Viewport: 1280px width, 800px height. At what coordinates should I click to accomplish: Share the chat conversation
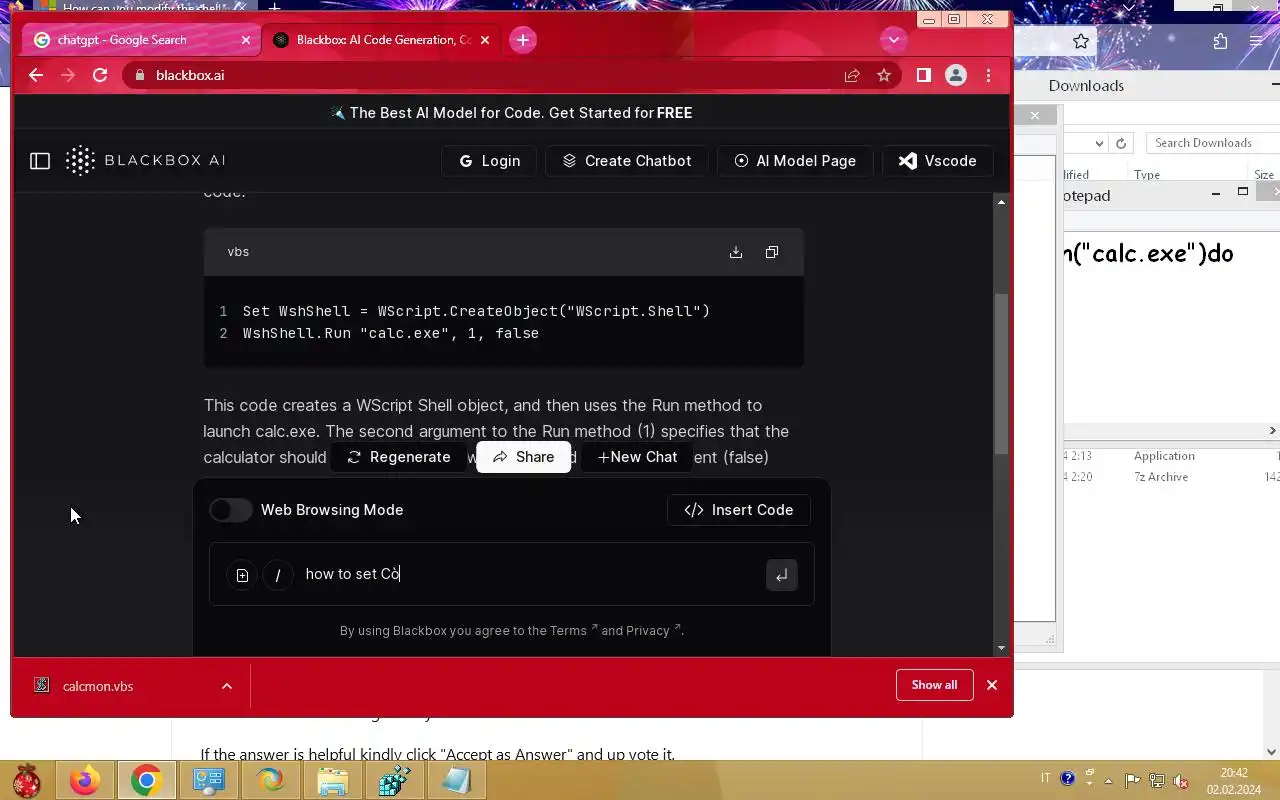[523, 457]
